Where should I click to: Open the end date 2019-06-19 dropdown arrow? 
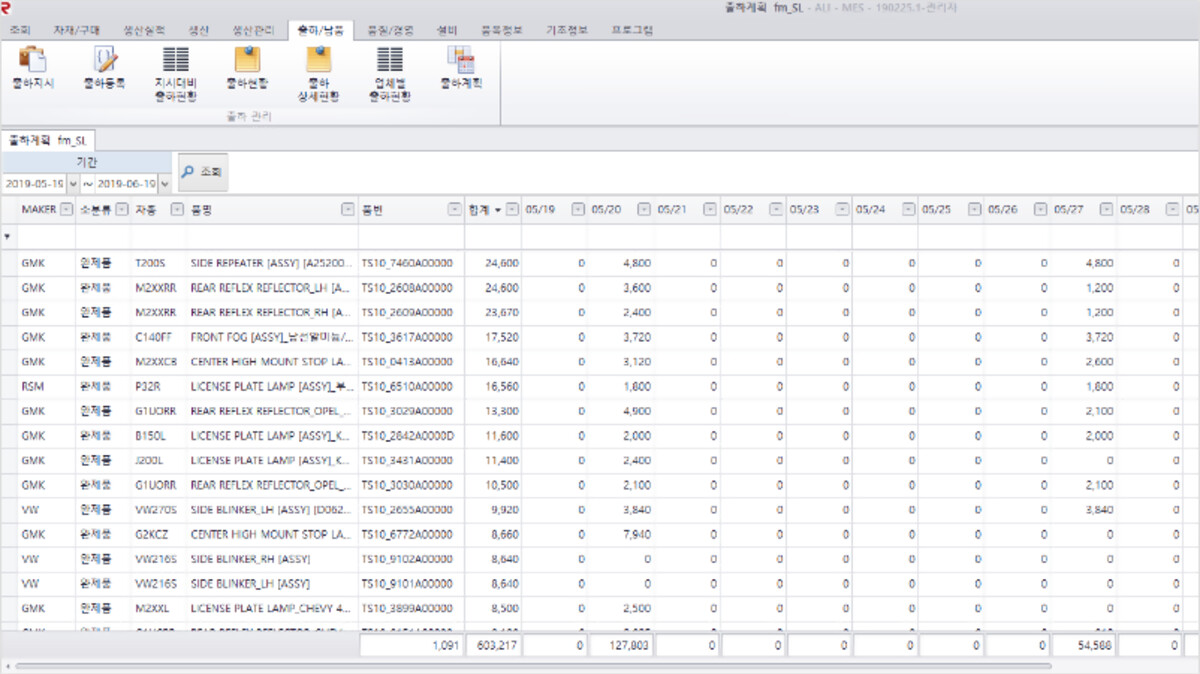(164, 184)
